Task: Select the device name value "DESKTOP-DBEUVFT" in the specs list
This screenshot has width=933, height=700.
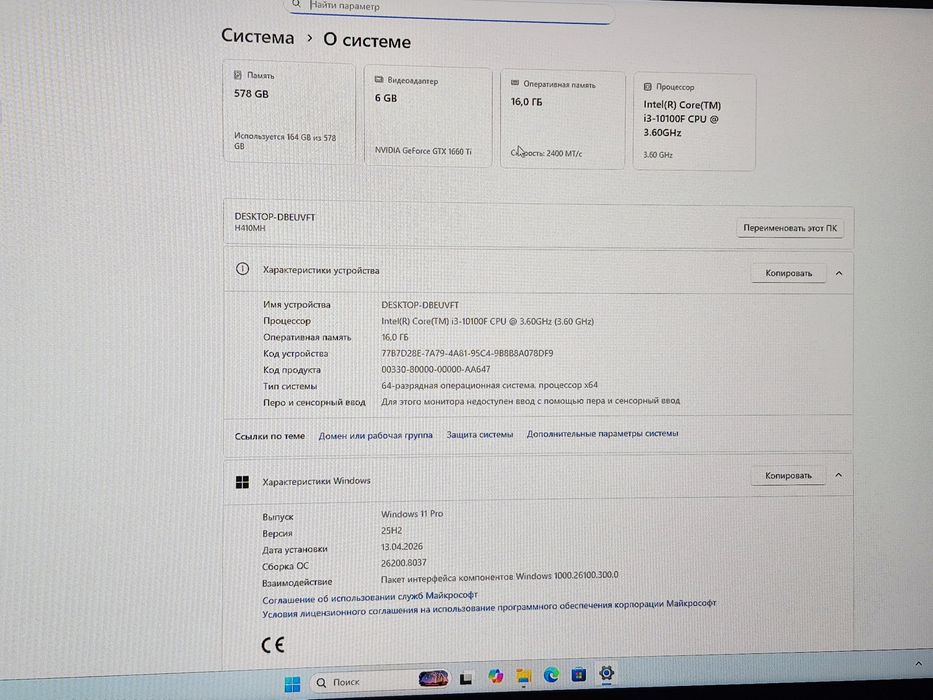Action: tap(420, 305)
